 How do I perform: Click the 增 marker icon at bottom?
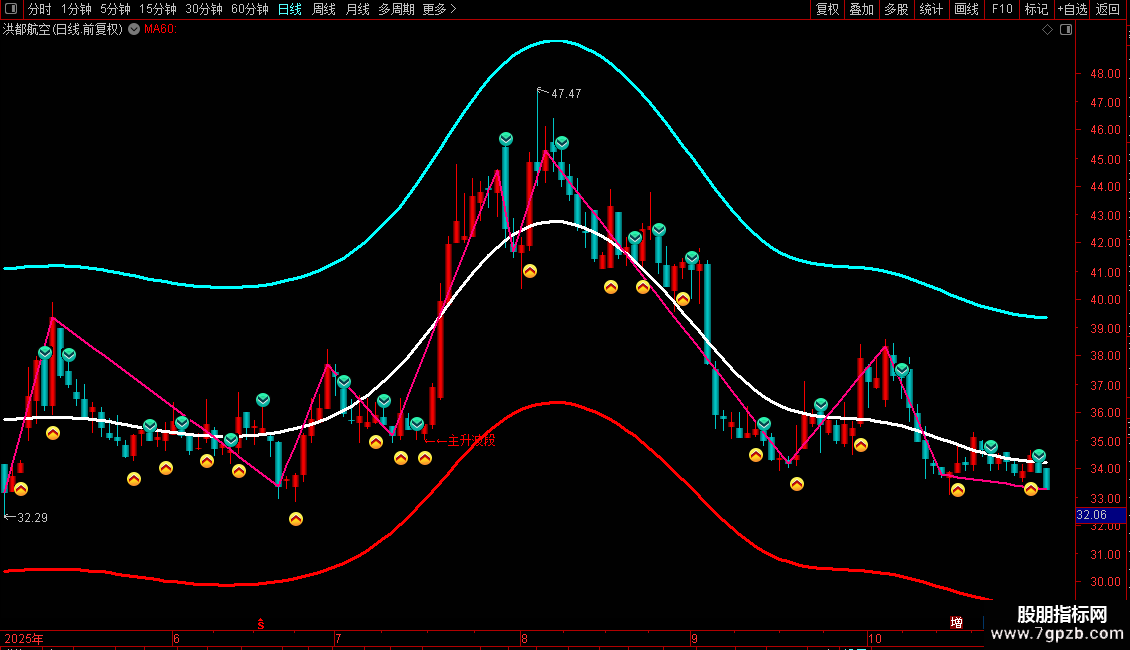(x=956, y=623)
